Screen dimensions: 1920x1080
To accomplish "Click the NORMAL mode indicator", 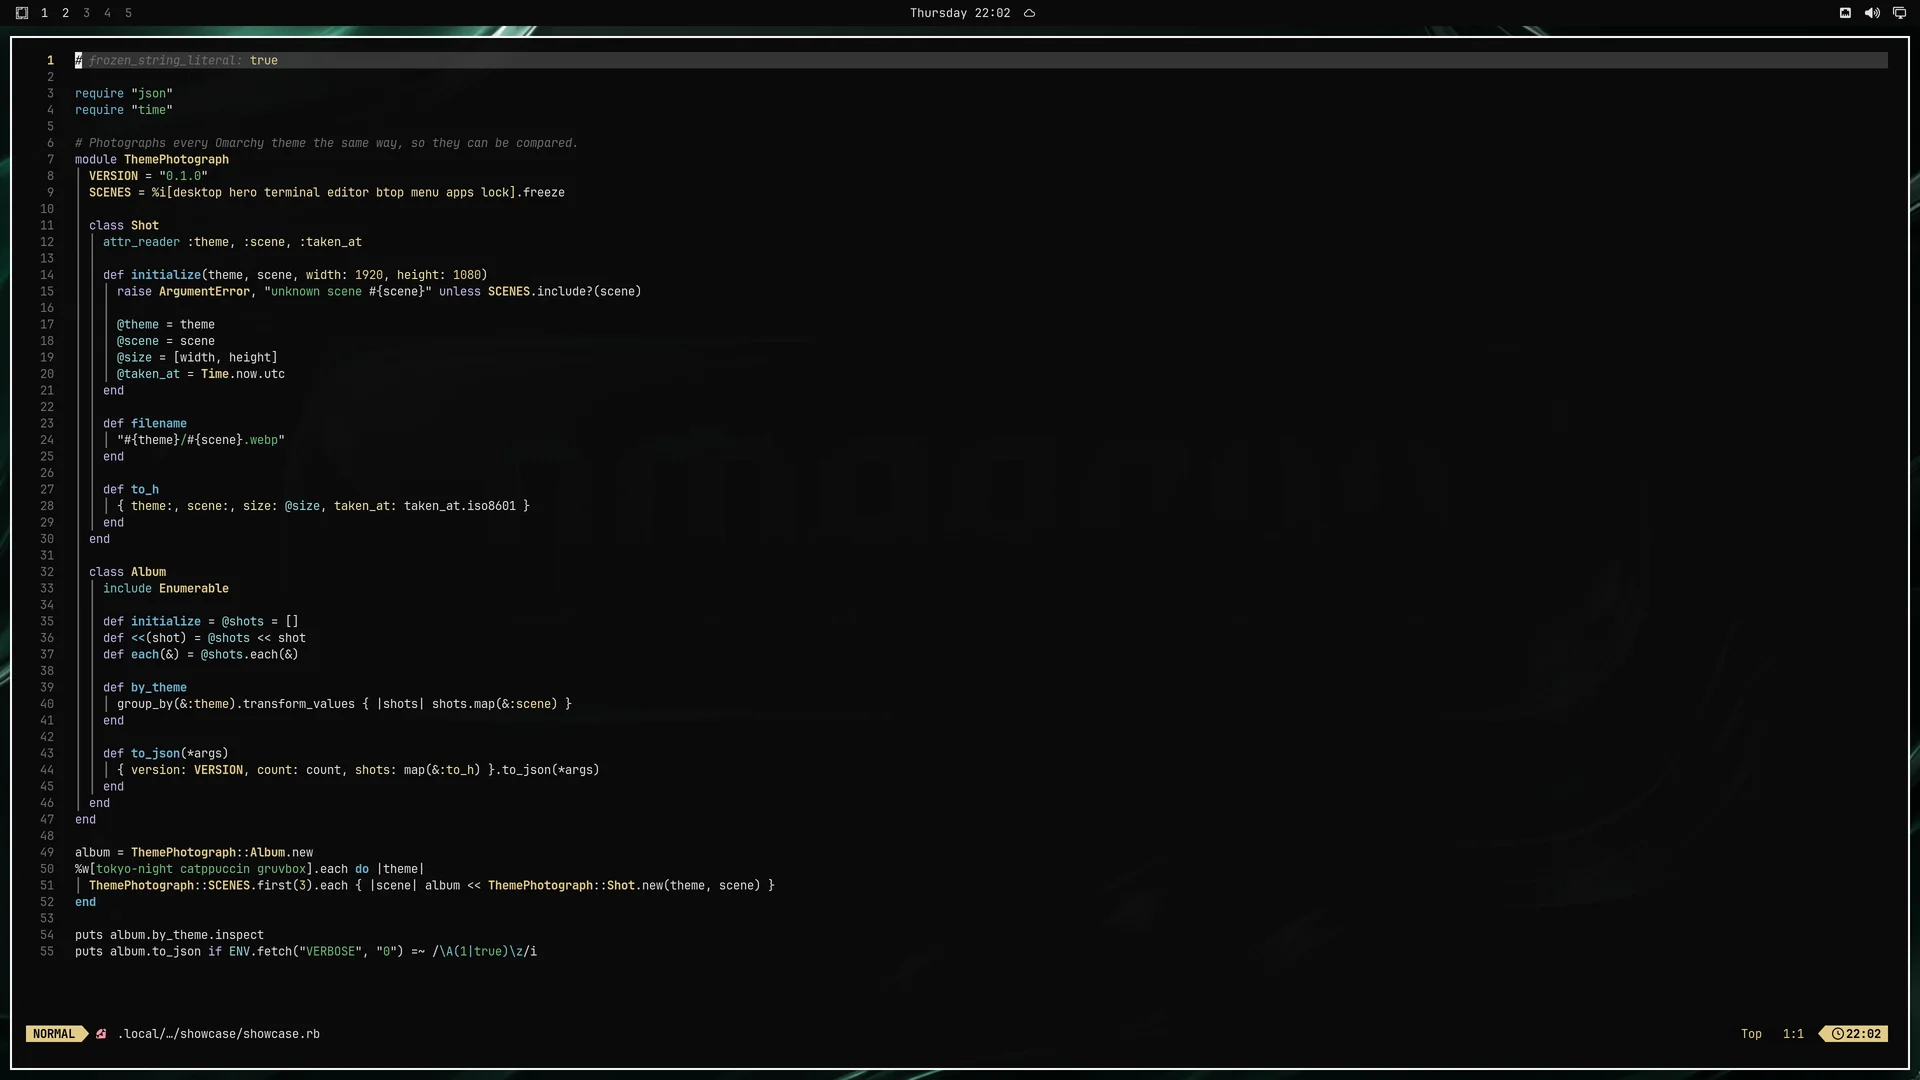I will 54,1034.
